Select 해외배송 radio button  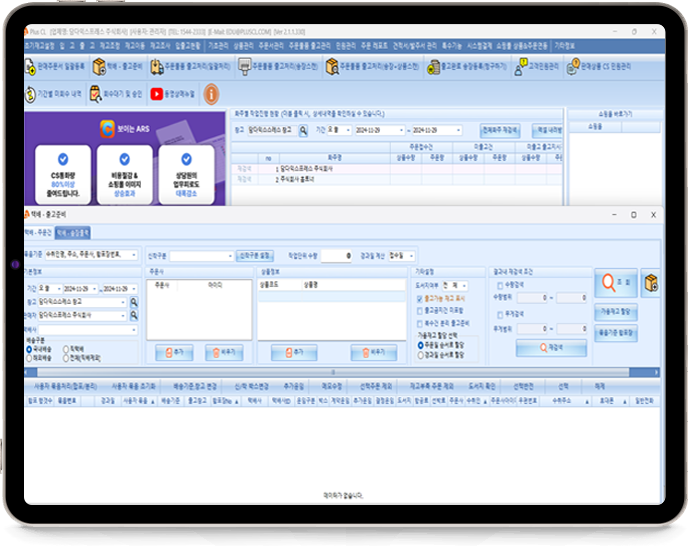tap(29, 358)
